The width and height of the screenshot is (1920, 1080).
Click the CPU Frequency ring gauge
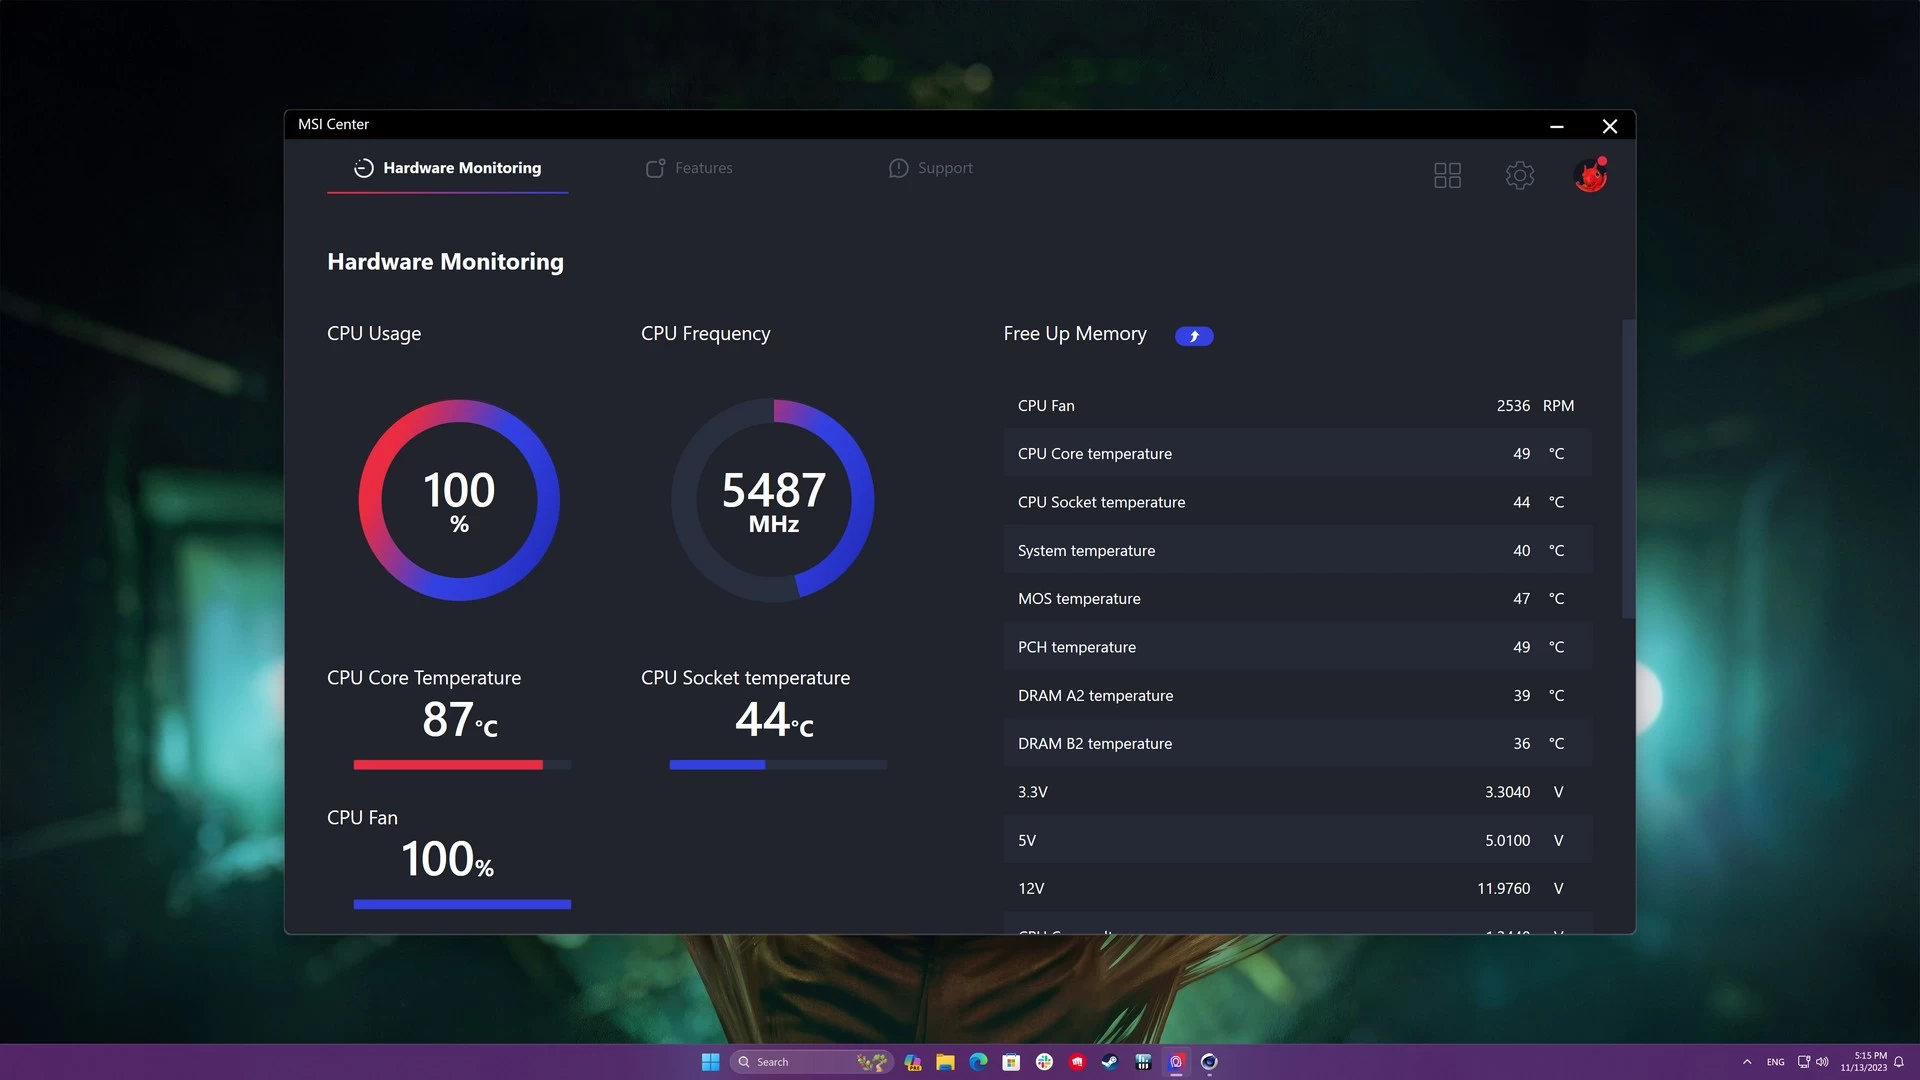click(773, 500)
